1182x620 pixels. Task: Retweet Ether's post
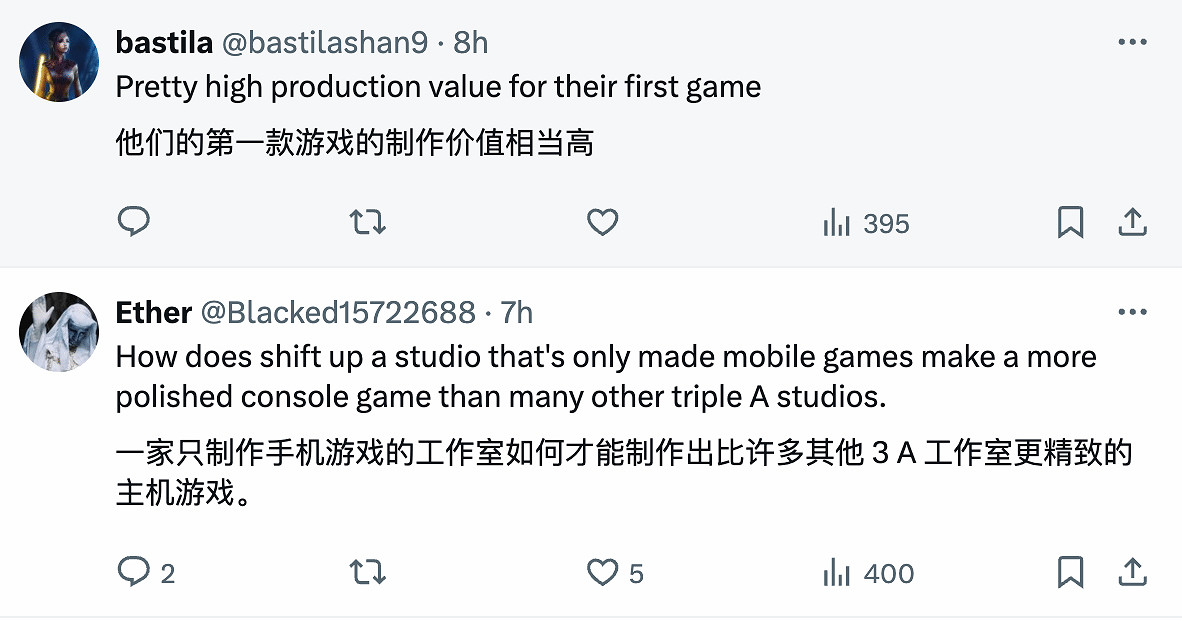point(367,572)
